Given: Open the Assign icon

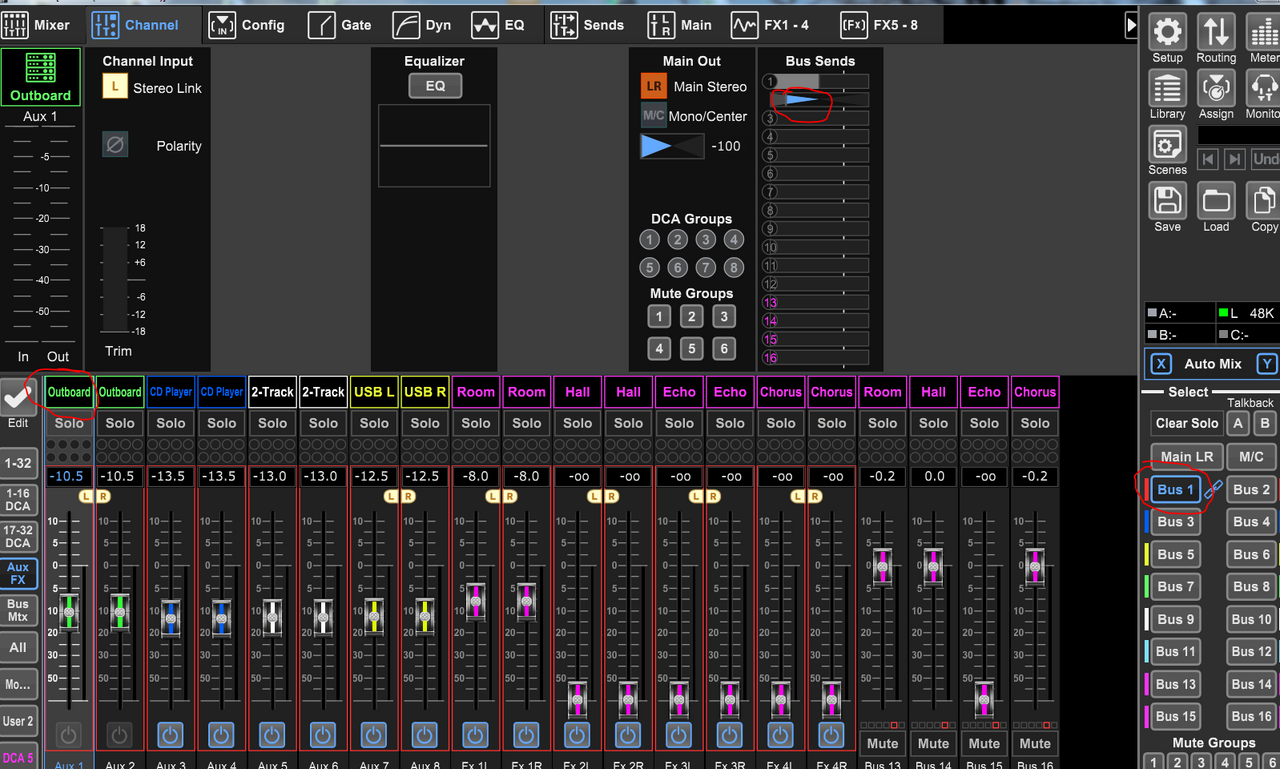Looking at the screenshot, I should [x=1216, y=88].
